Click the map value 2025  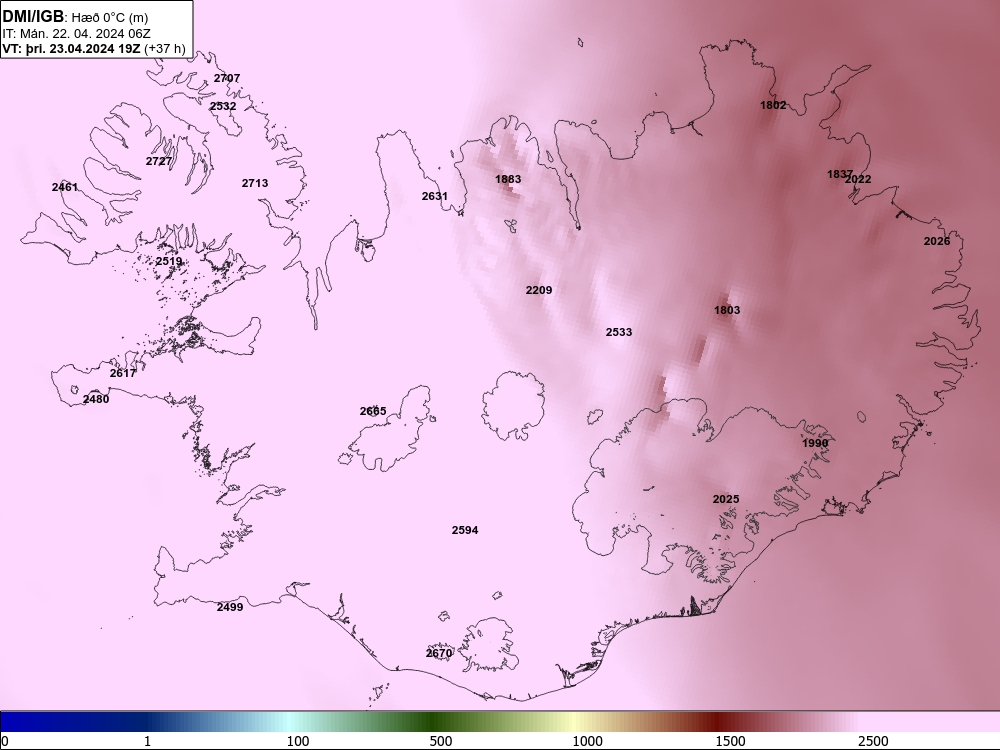[x=726, y=499]
